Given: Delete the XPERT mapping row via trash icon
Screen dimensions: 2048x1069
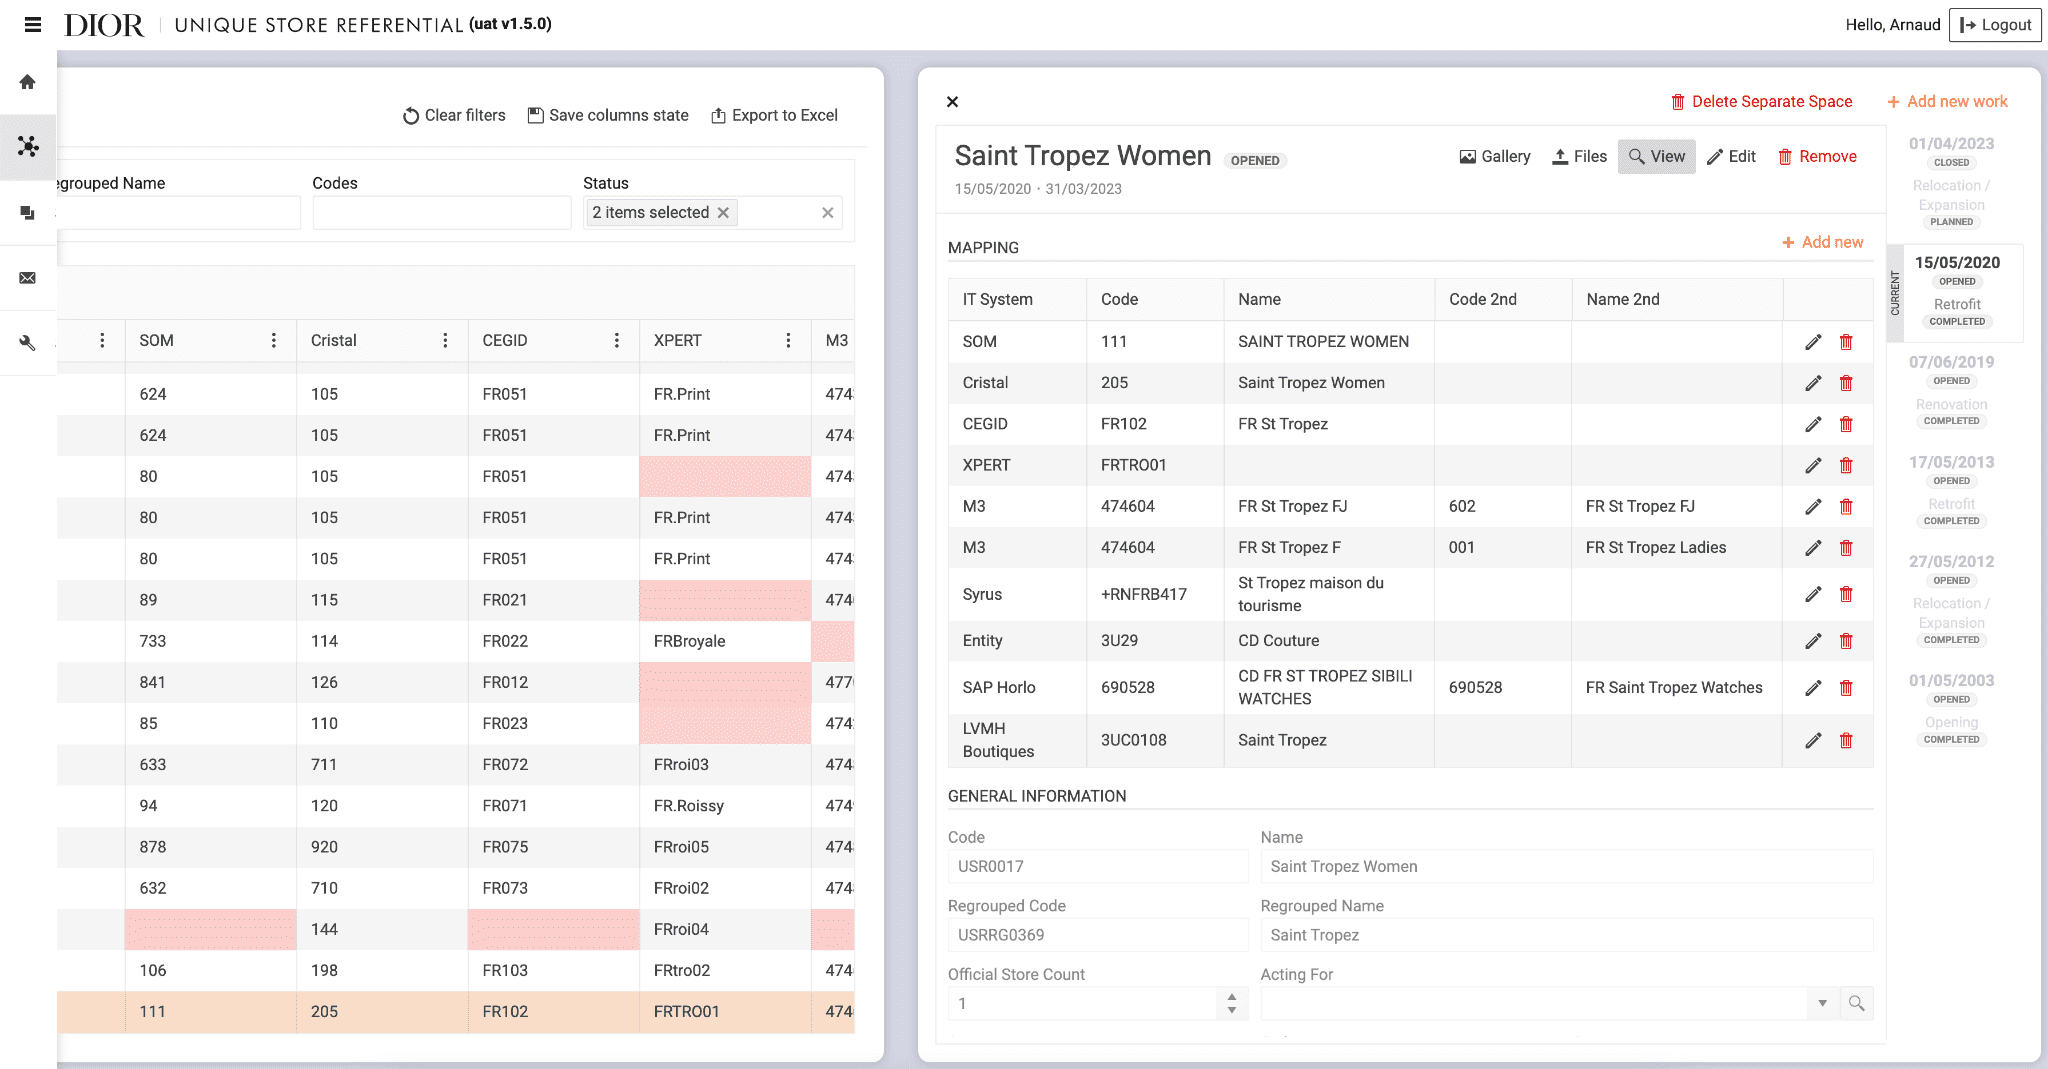Looking at the screenshot, I should [x=1846, y=466].
